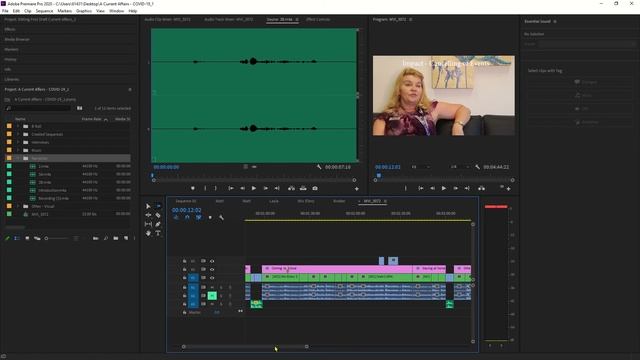Select the Hand tool
640x360 pixels.
coord(148,233)
